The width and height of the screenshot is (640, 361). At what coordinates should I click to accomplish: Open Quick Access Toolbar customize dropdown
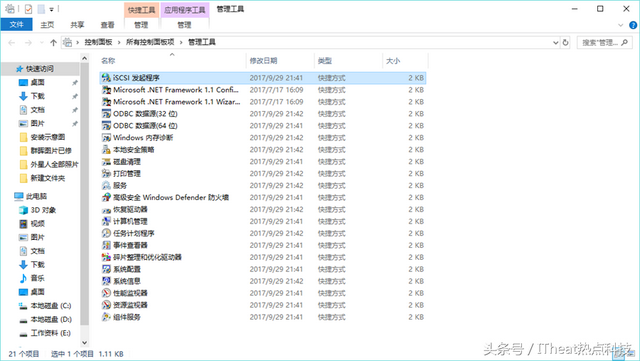tap(51, 9)
